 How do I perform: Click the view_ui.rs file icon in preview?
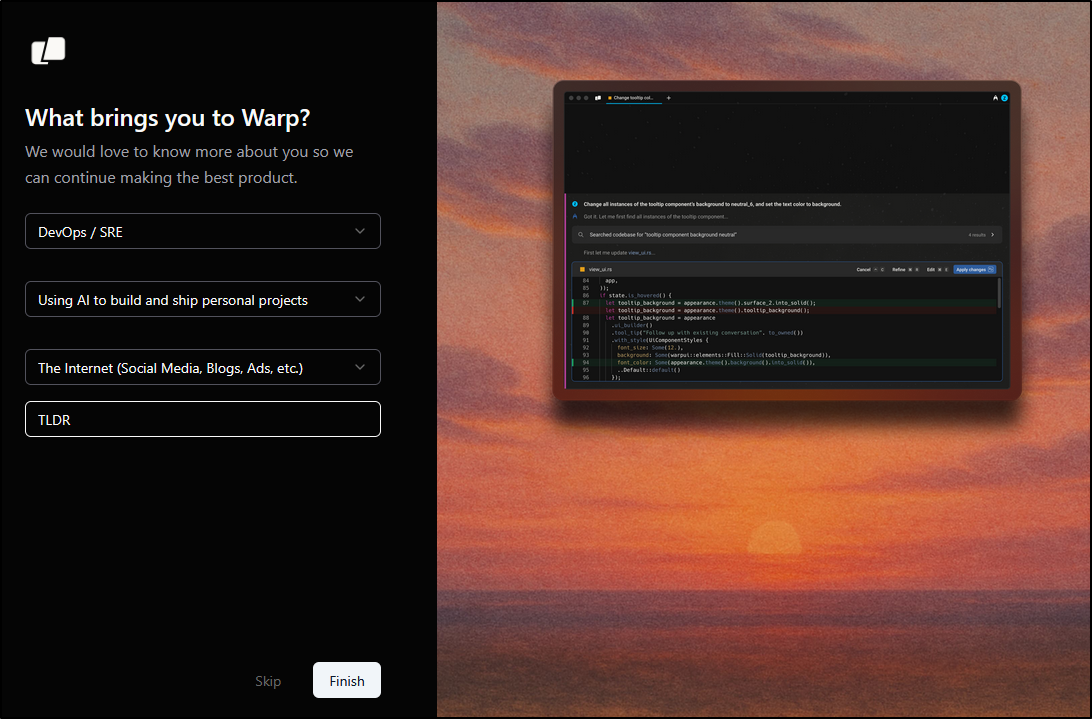[x=582, y=269]
